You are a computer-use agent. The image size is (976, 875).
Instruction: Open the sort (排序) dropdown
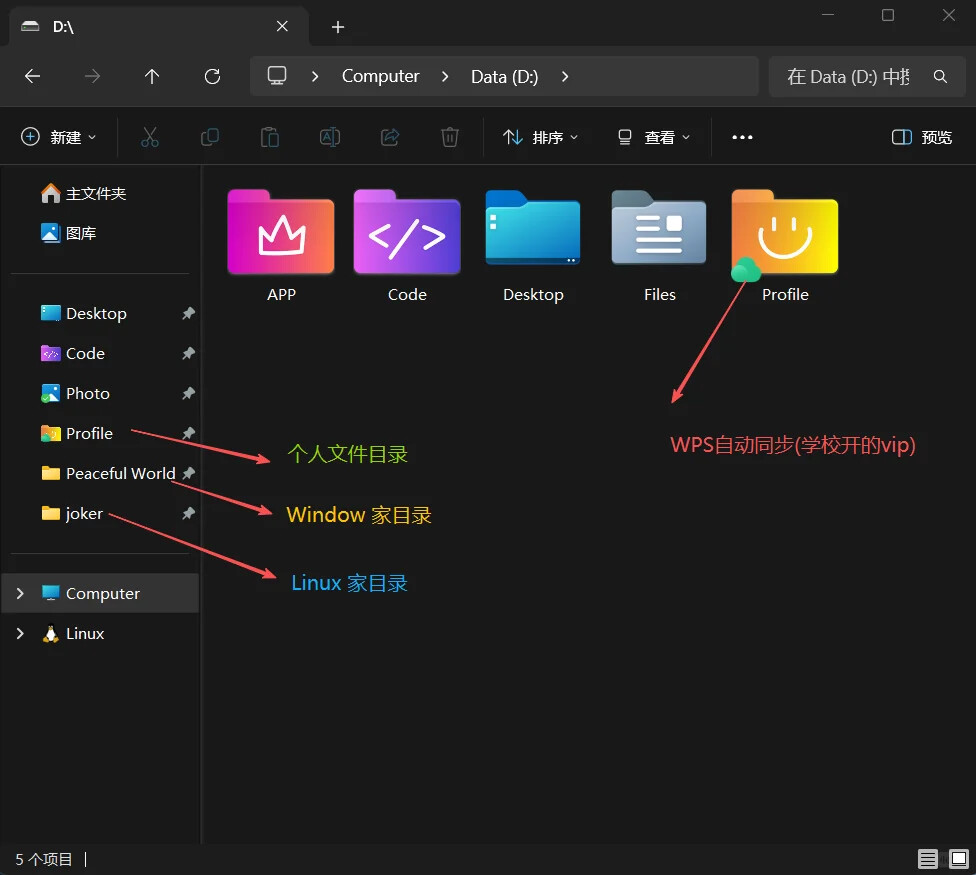click(x=540, y=137)
